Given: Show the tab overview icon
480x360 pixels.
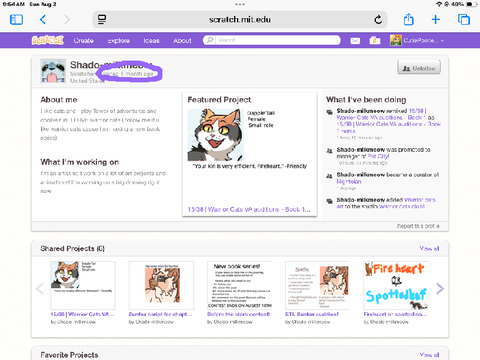Looking at the screenshot, I should 464,20.
